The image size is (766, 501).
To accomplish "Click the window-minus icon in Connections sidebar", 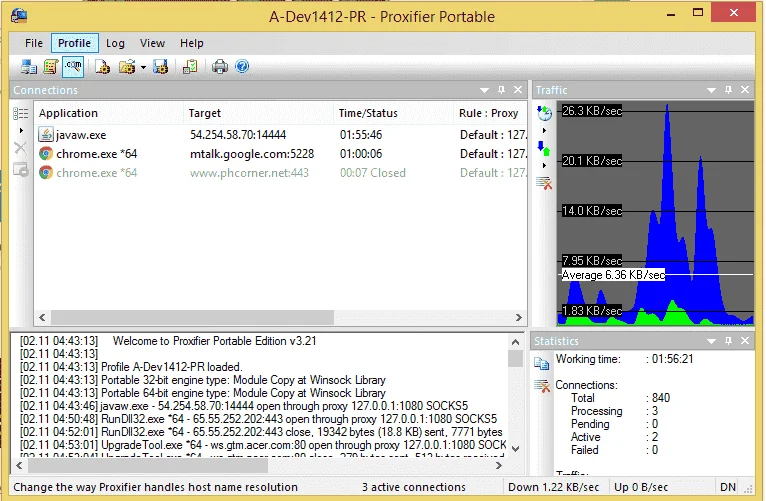I will [21, 170].
